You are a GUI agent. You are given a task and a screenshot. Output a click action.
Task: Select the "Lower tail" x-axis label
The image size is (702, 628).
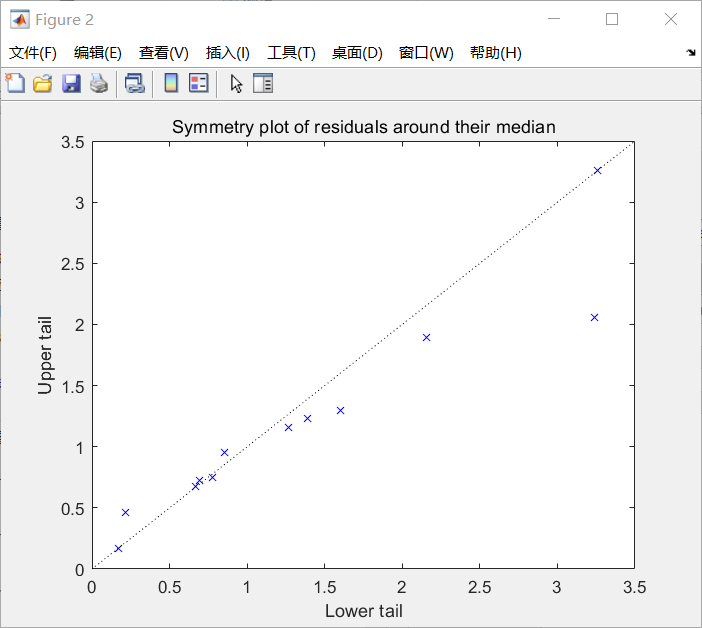363,611
